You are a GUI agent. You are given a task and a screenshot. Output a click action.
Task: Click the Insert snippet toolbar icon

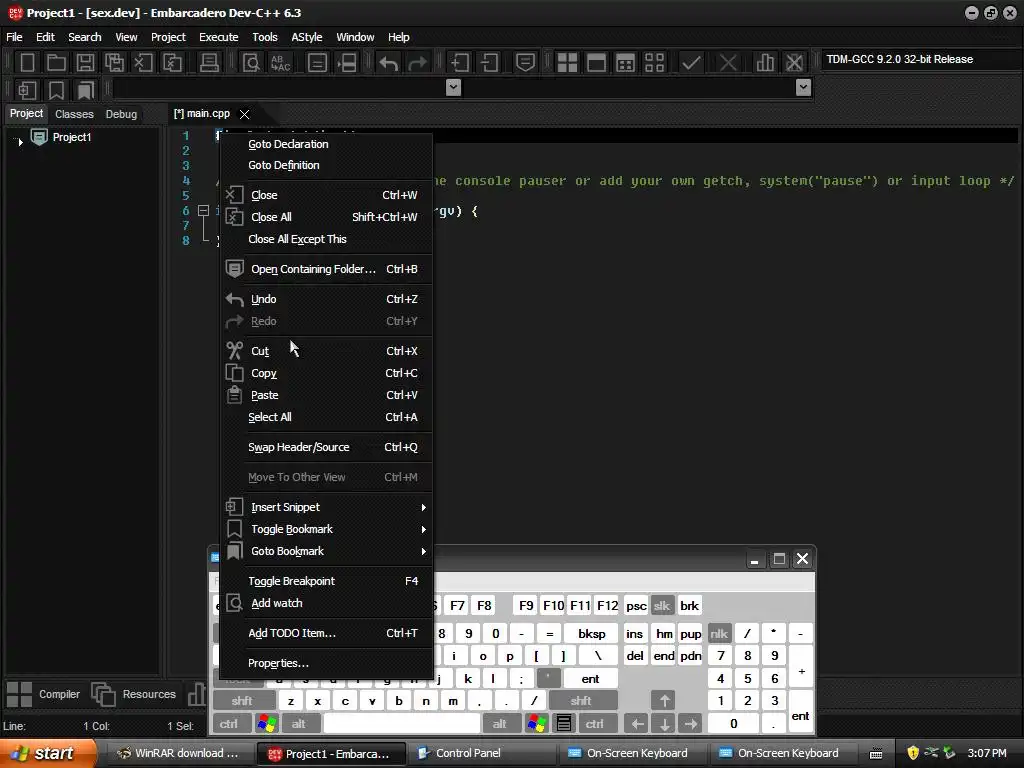[x=27, y=90]
